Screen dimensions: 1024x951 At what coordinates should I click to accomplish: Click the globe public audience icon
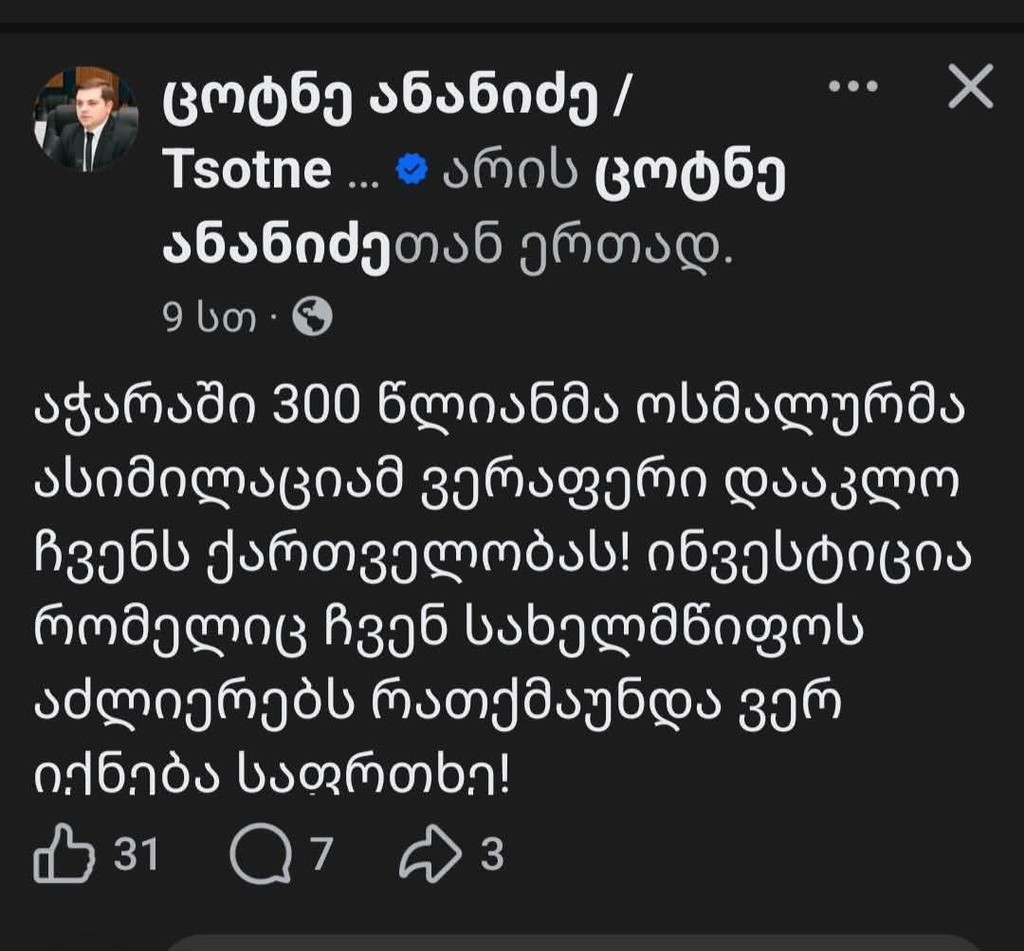tap(312, 318)
